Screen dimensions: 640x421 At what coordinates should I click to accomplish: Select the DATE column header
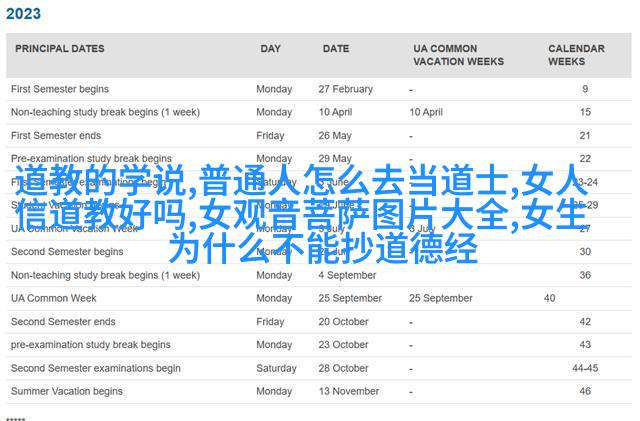[x=336, y=49]
